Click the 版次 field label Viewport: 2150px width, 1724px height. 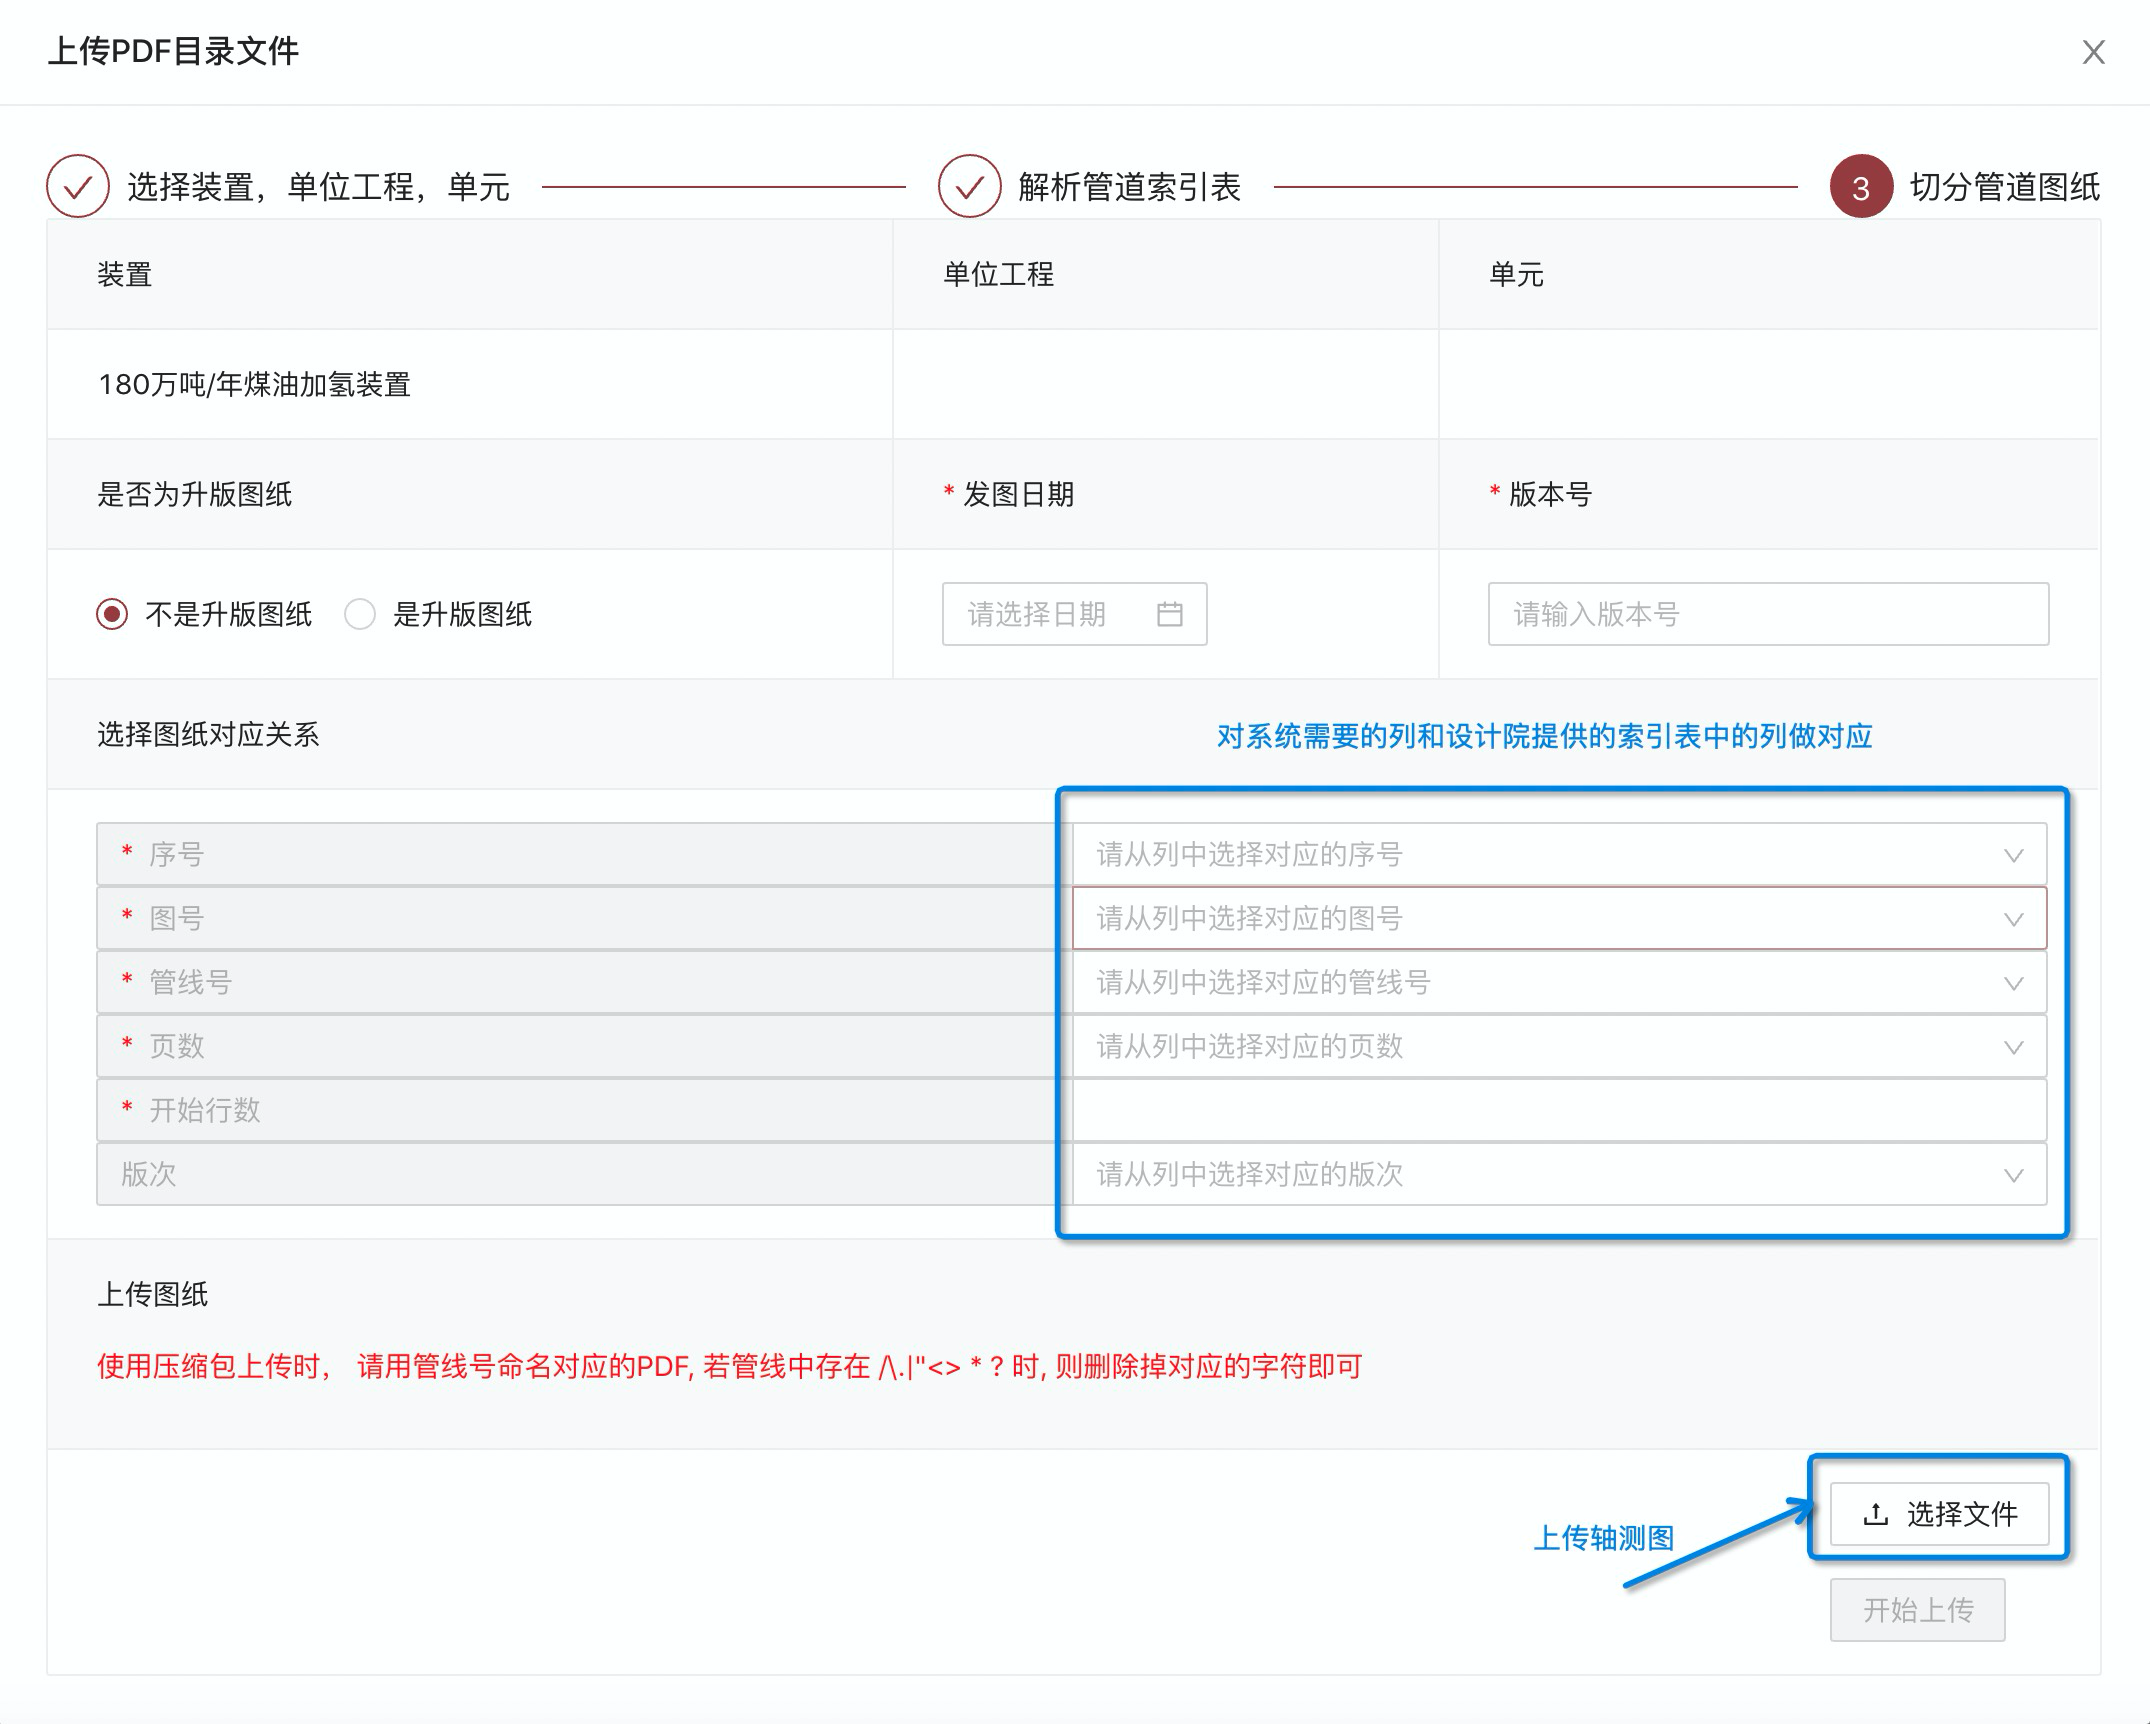(149, 1174)
